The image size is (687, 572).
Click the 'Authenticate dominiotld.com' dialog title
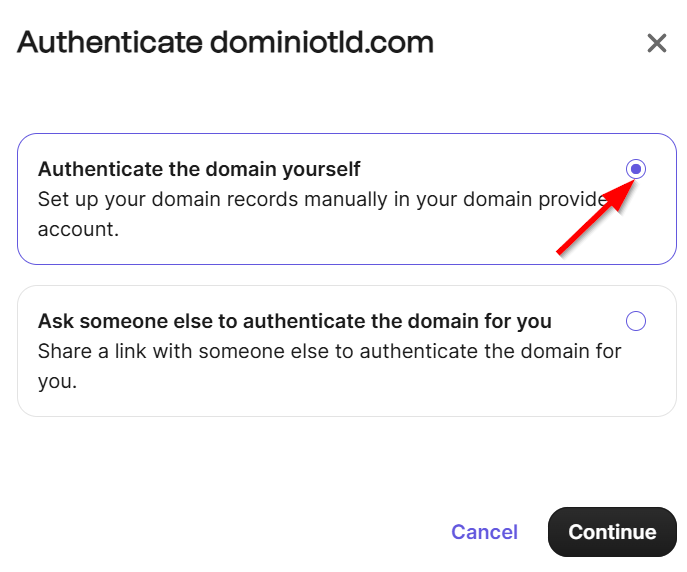tap(226, 43)
